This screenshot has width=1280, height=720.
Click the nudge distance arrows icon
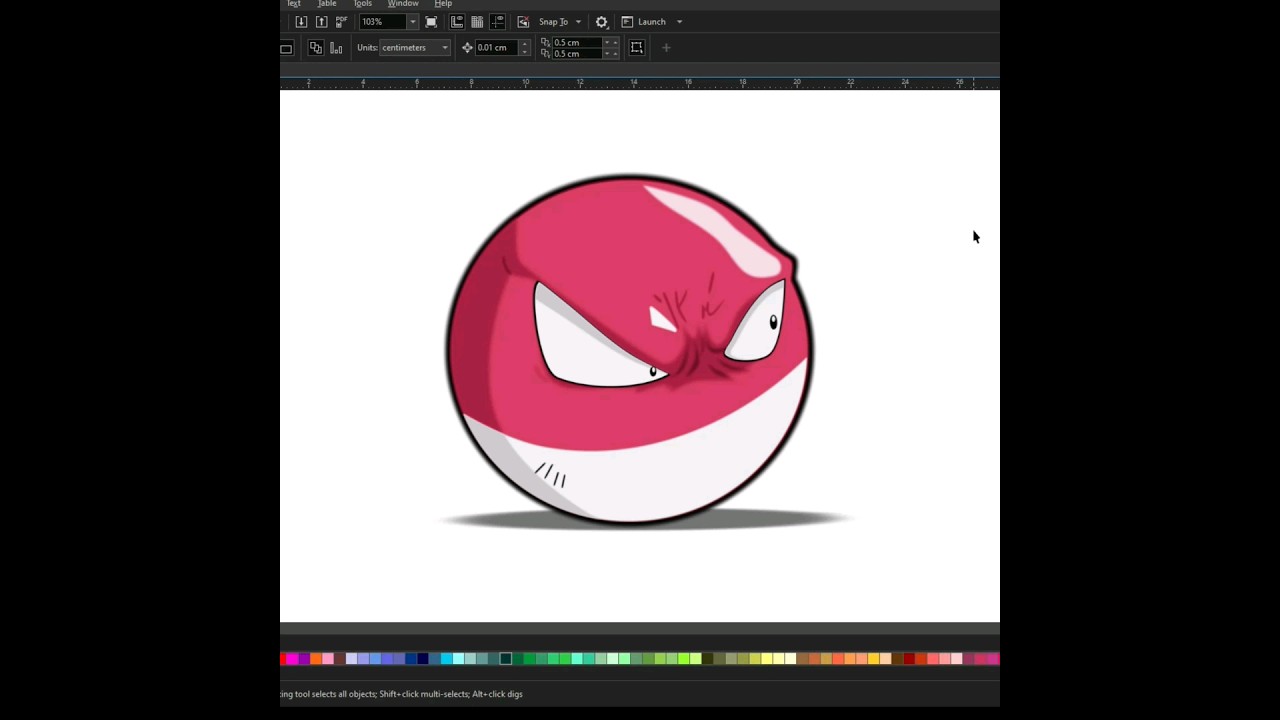[x=467, y=48]
